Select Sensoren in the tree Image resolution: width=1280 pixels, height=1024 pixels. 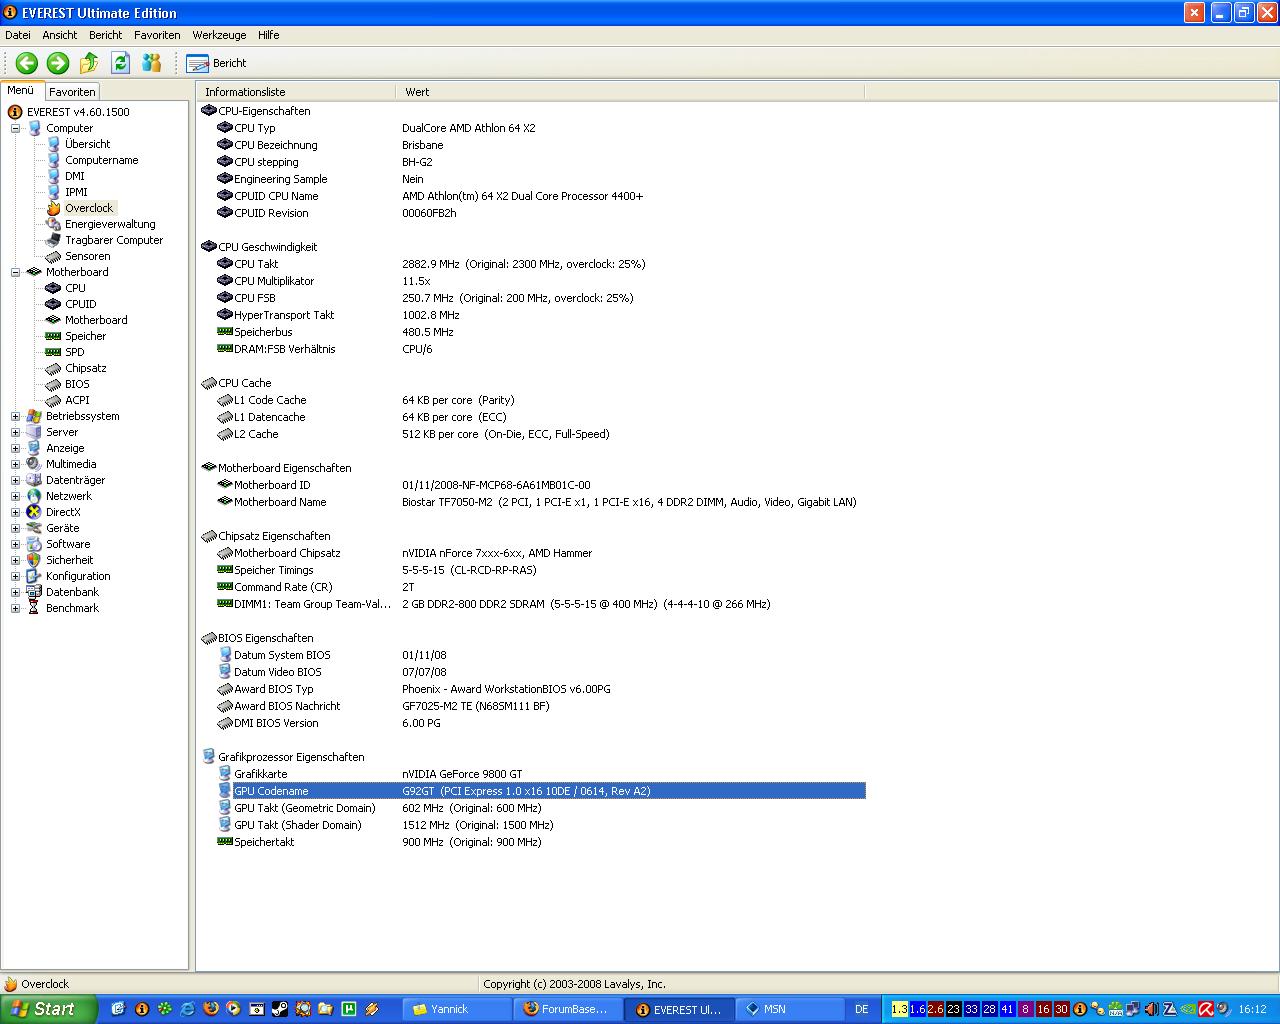coord(87,256)
